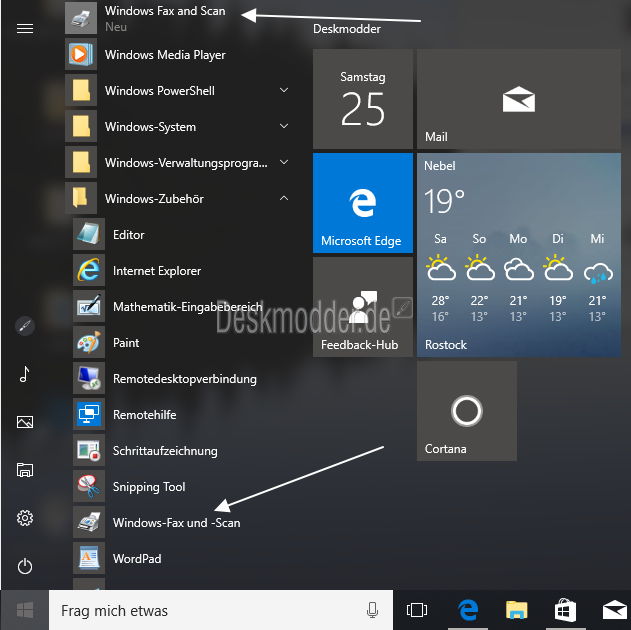Click the Windows Start button
Screen dimensions: 631x630
[25, 610]
